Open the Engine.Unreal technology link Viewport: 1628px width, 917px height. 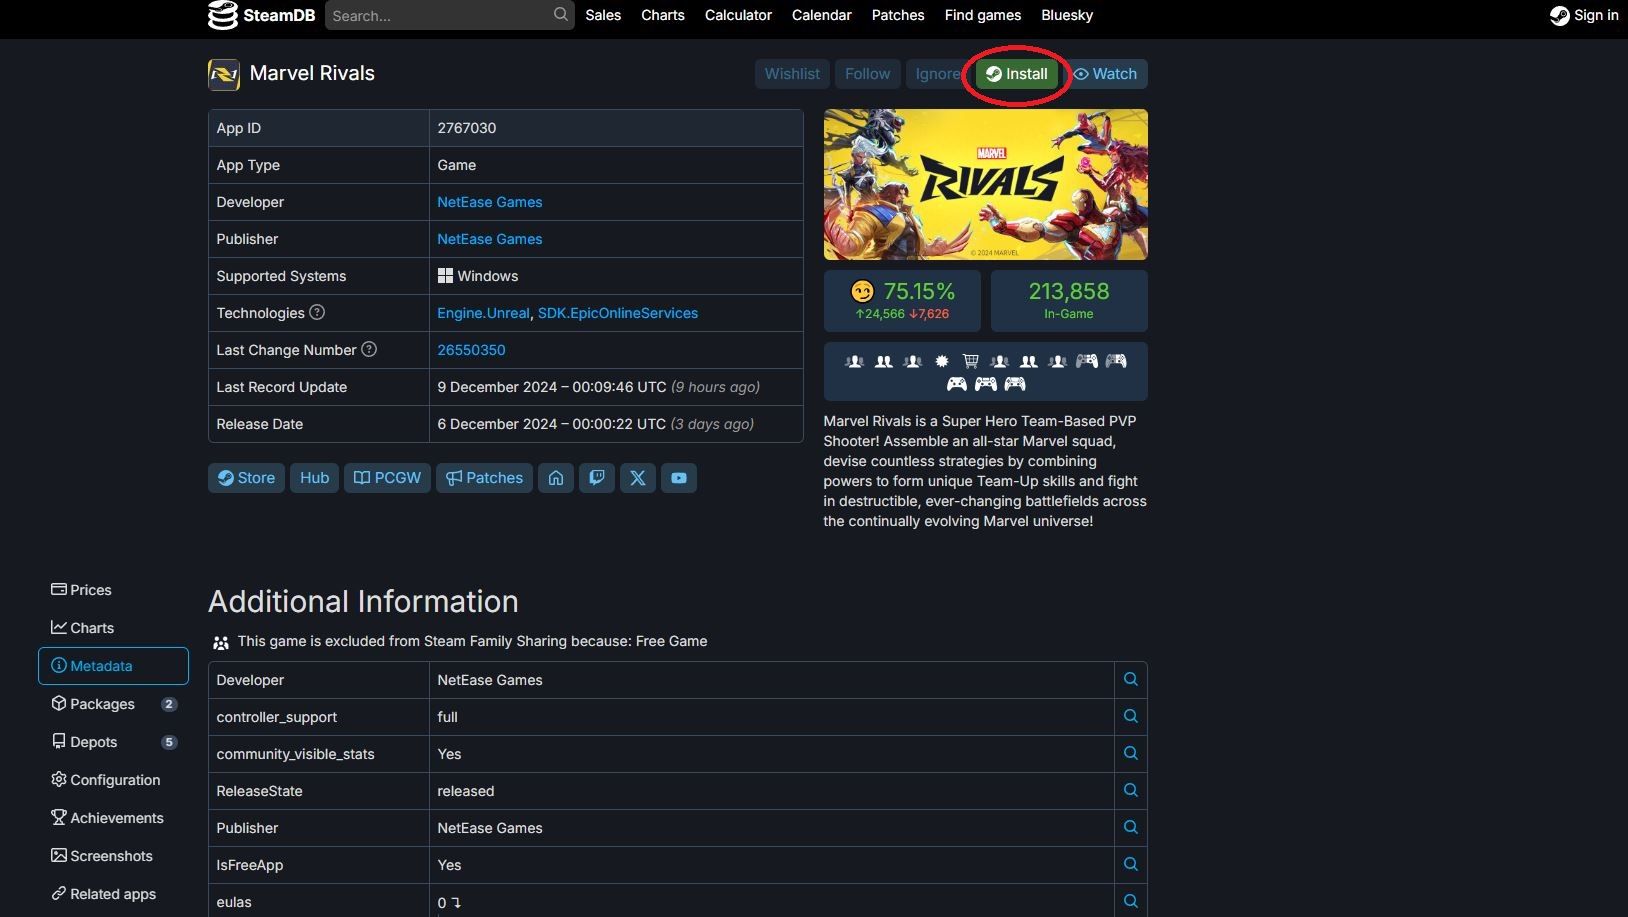[483, 313]
